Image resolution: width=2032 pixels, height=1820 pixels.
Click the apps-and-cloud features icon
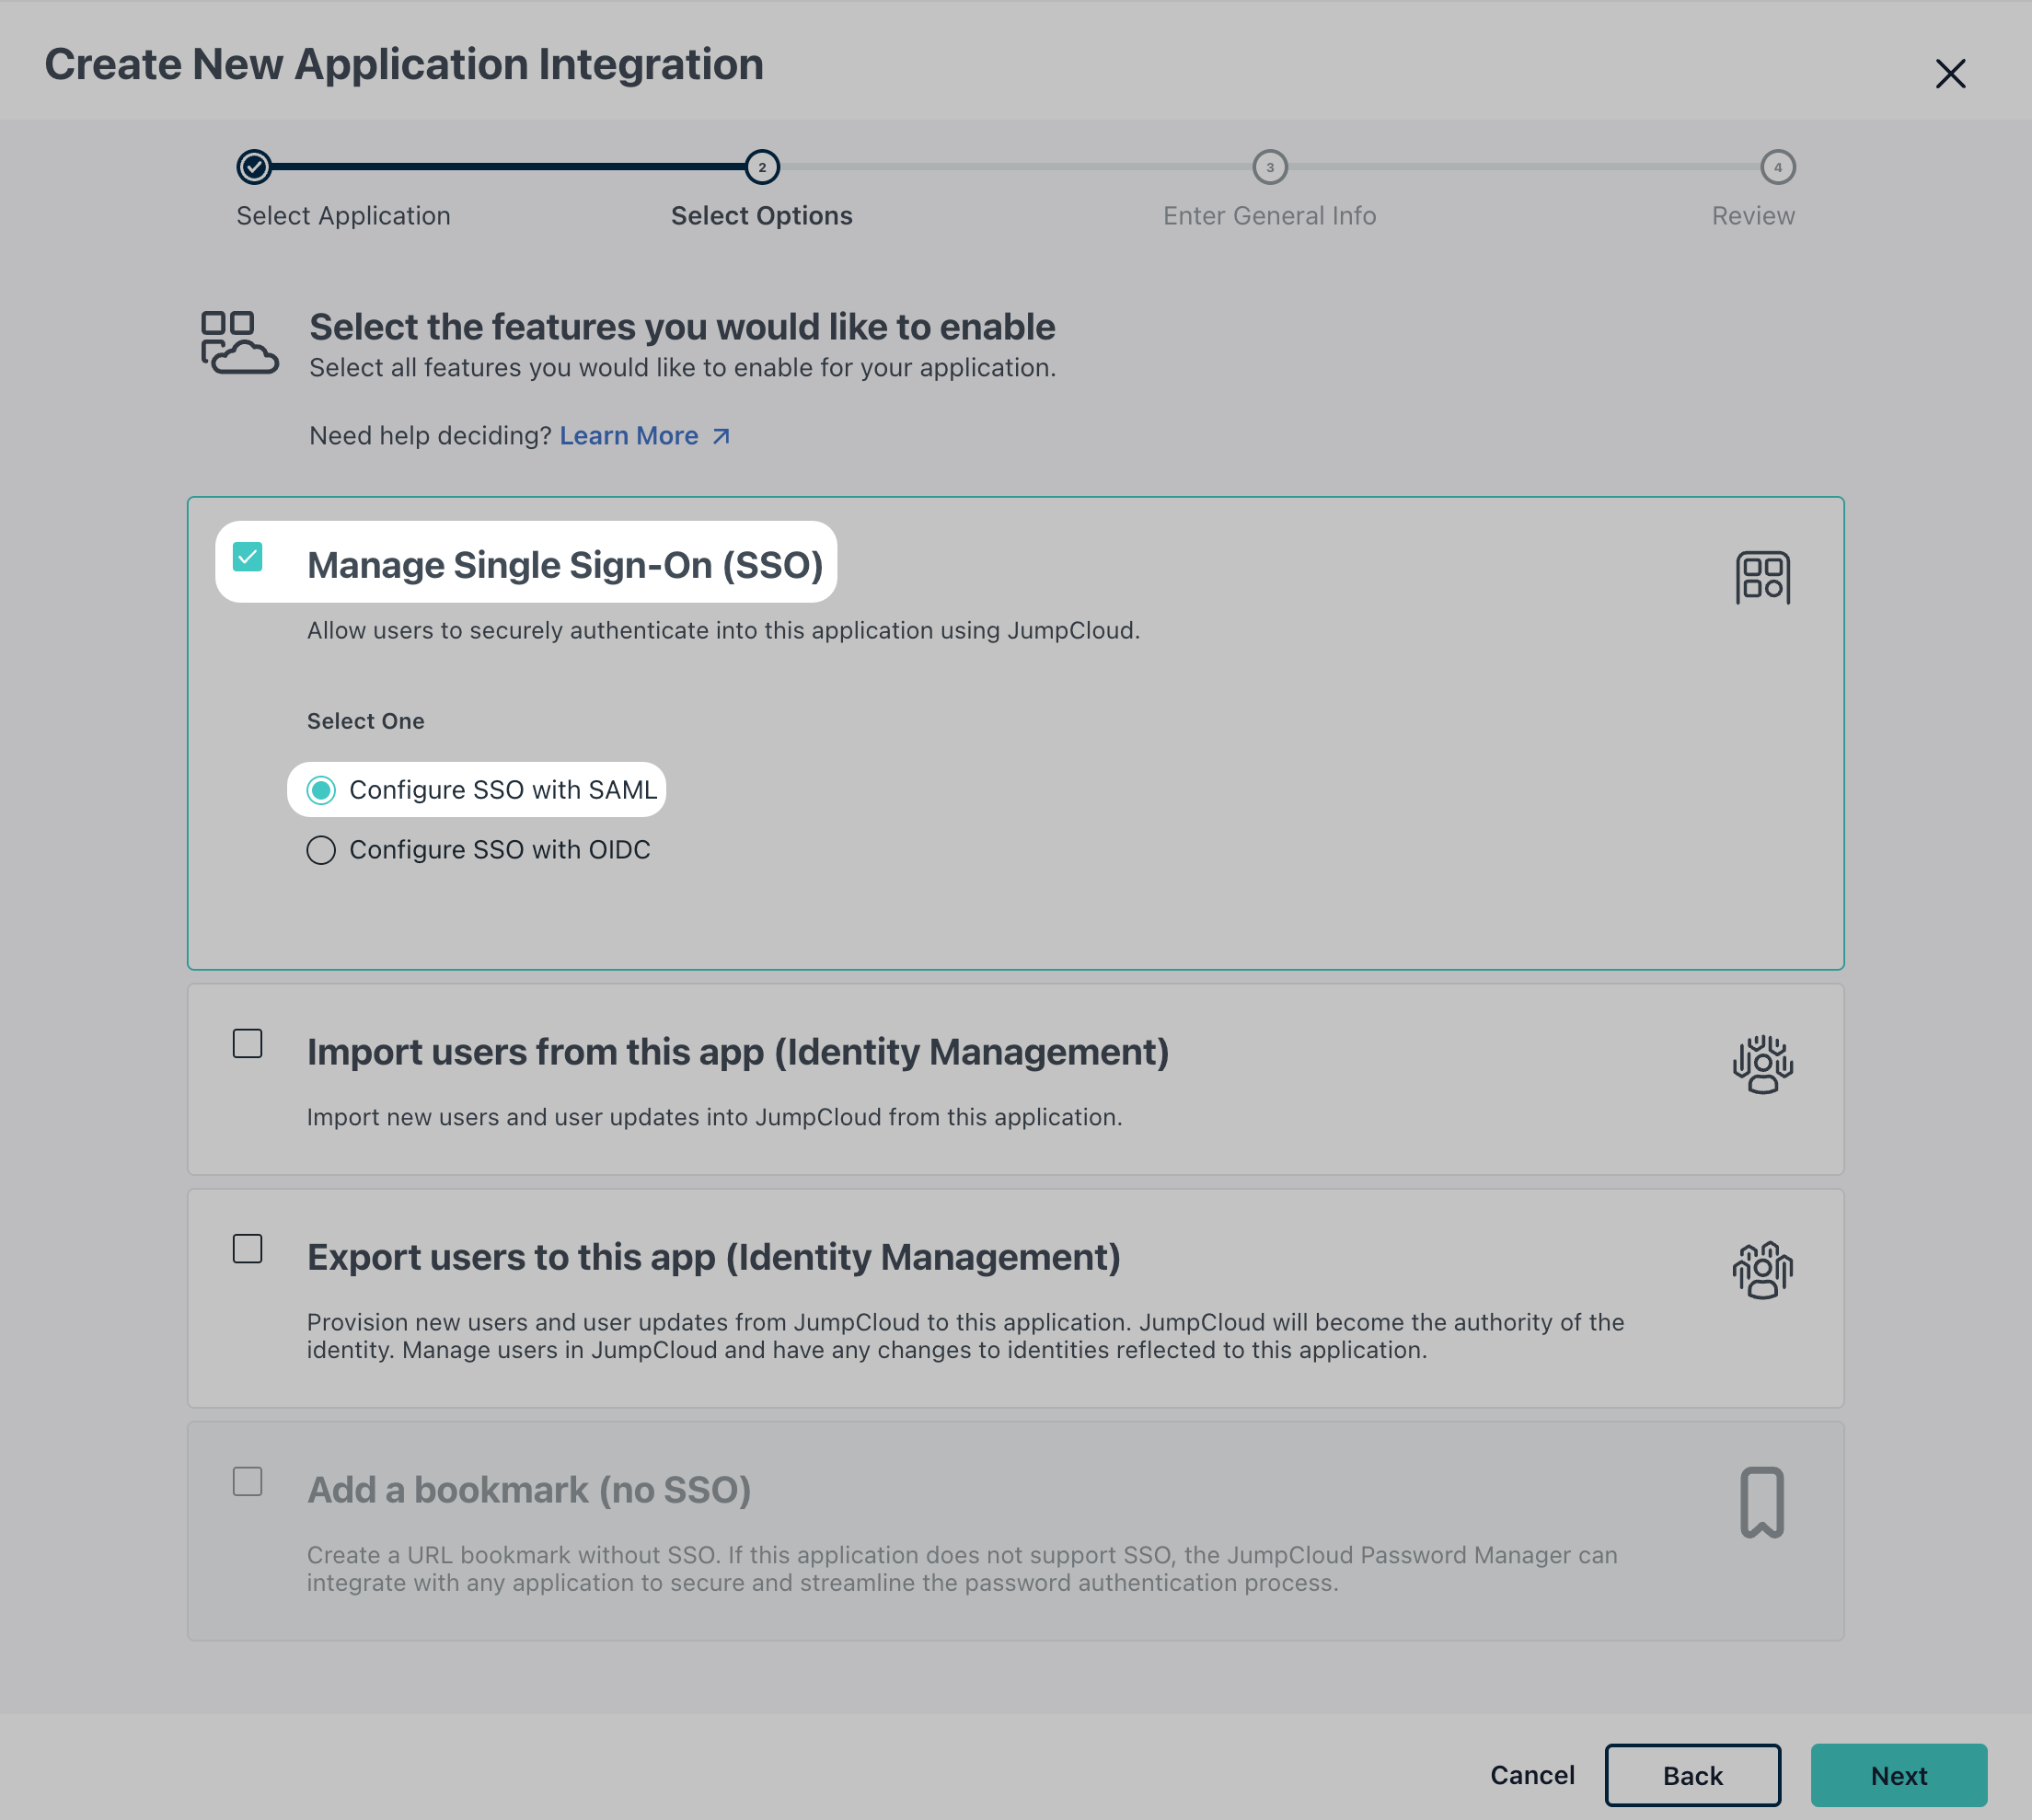(x=239, y=342)
